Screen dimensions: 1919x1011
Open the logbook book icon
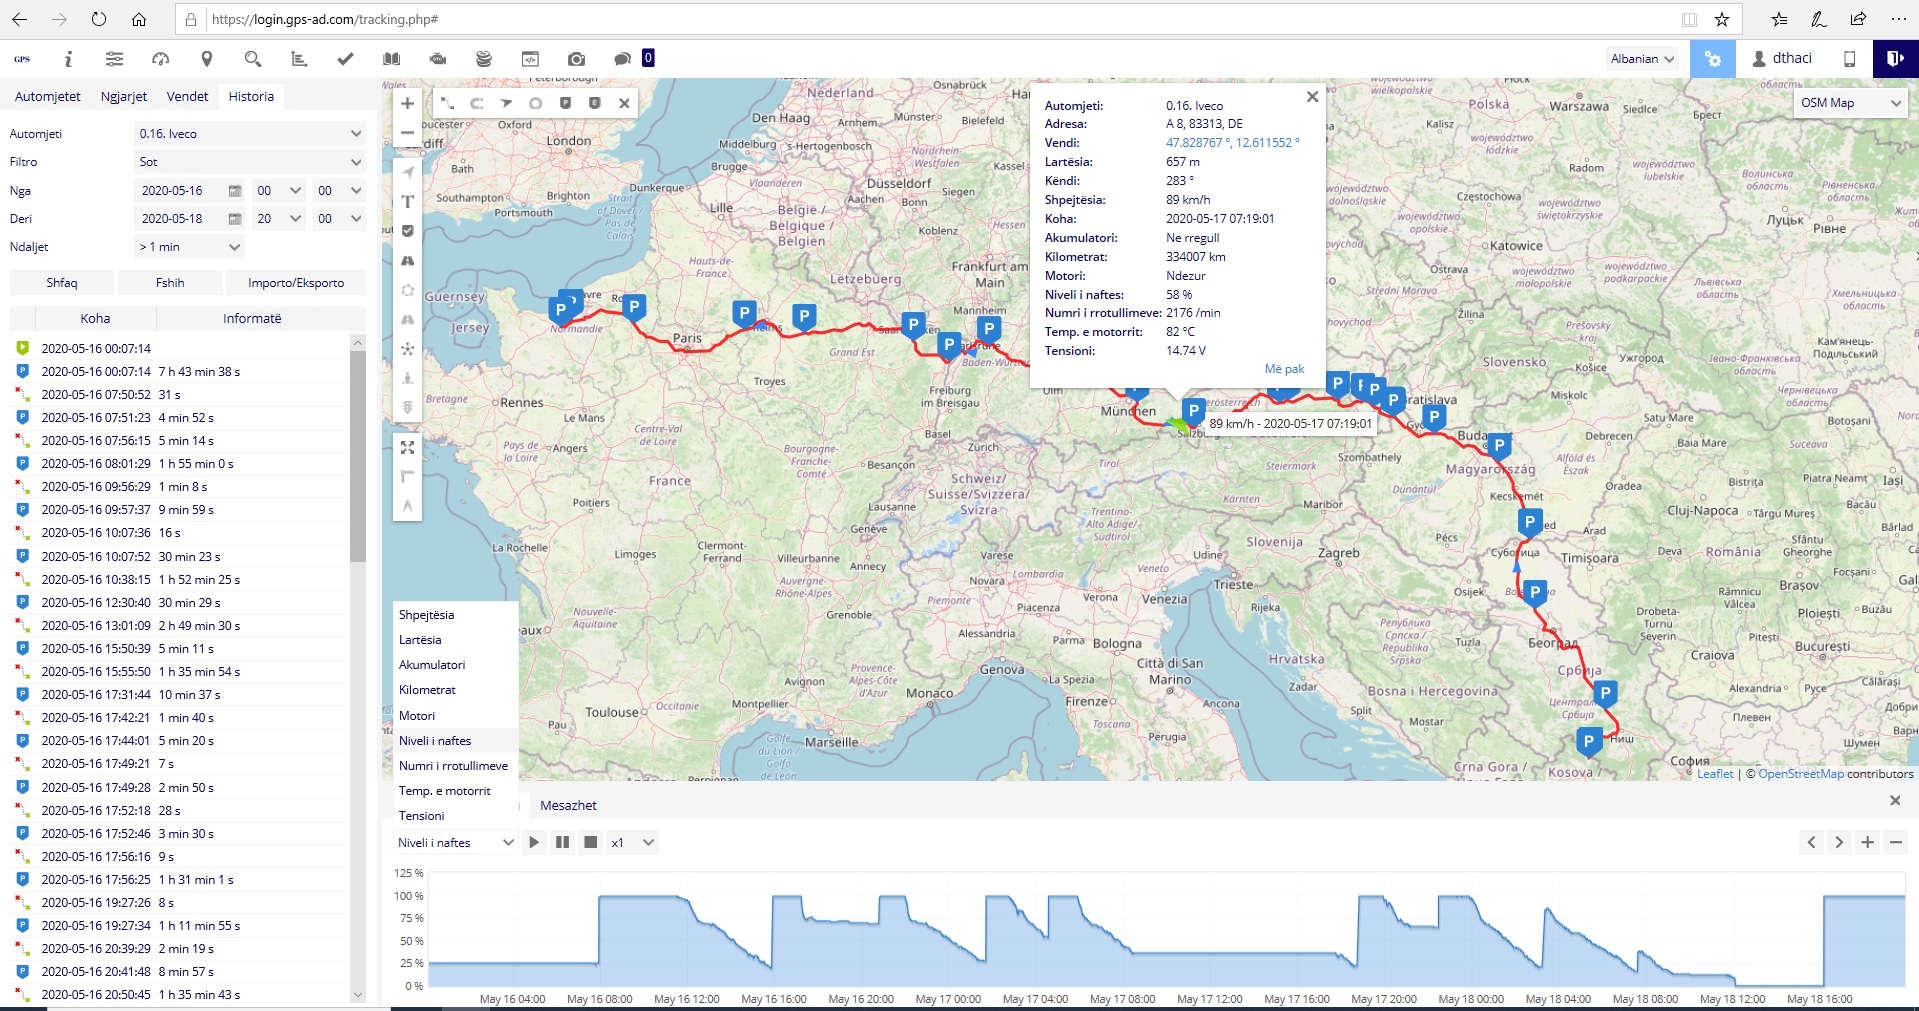(x=391, y=59)
